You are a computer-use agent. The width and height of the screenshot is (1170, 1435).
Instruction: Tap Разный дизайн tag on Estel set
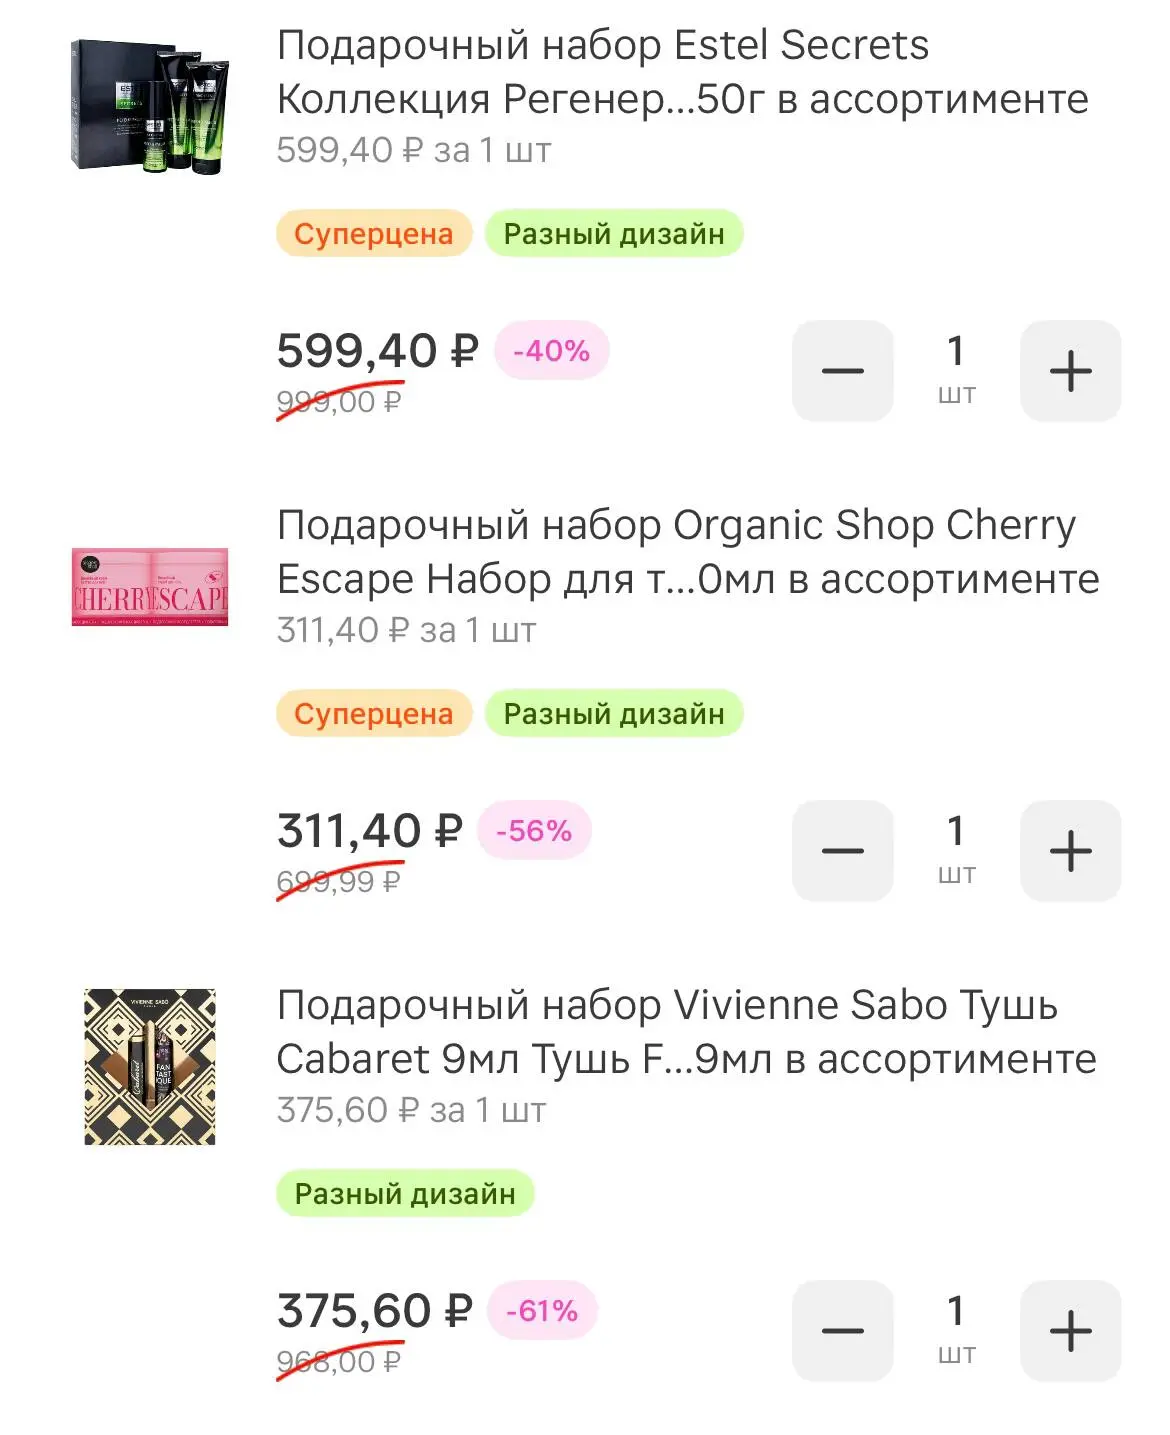click(x=614, y=234)
